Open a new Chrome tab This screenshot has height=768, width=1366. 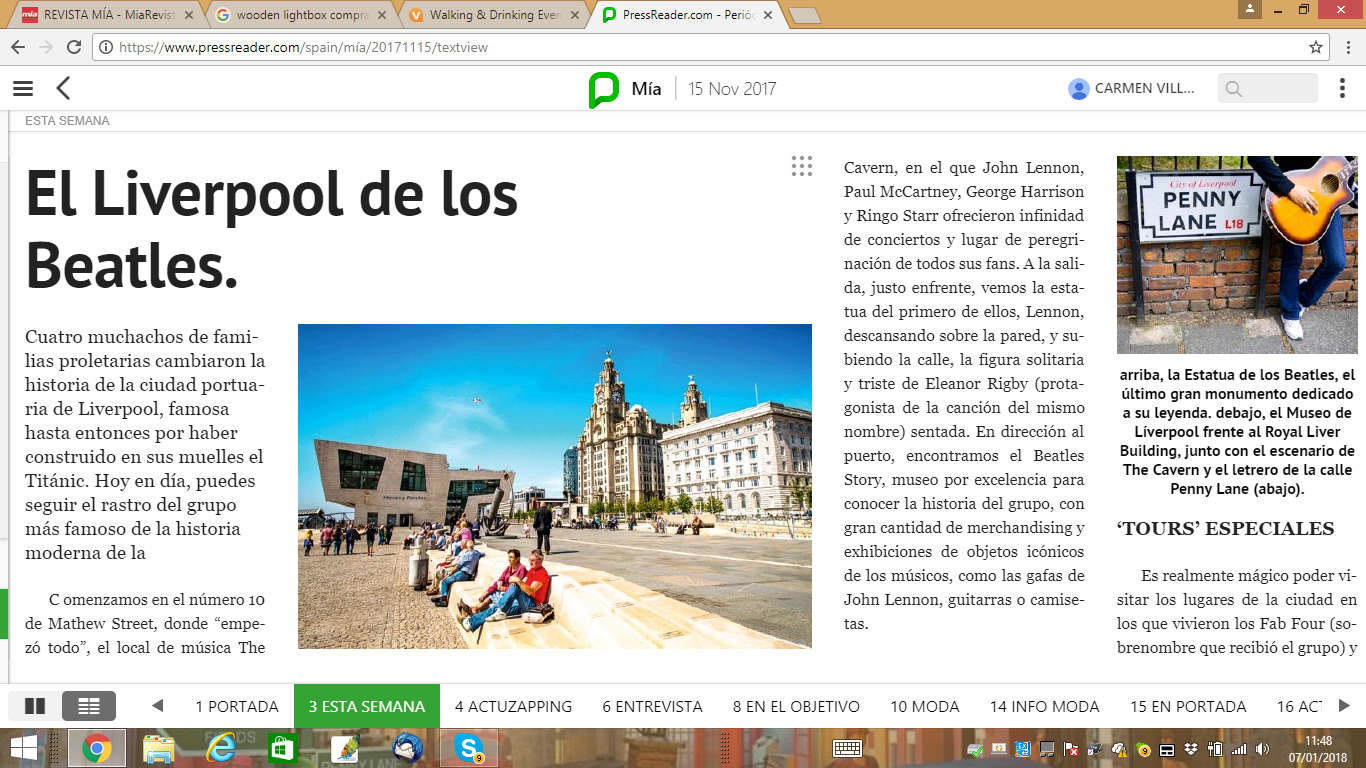pyautogui.click(x=804, y=16)
